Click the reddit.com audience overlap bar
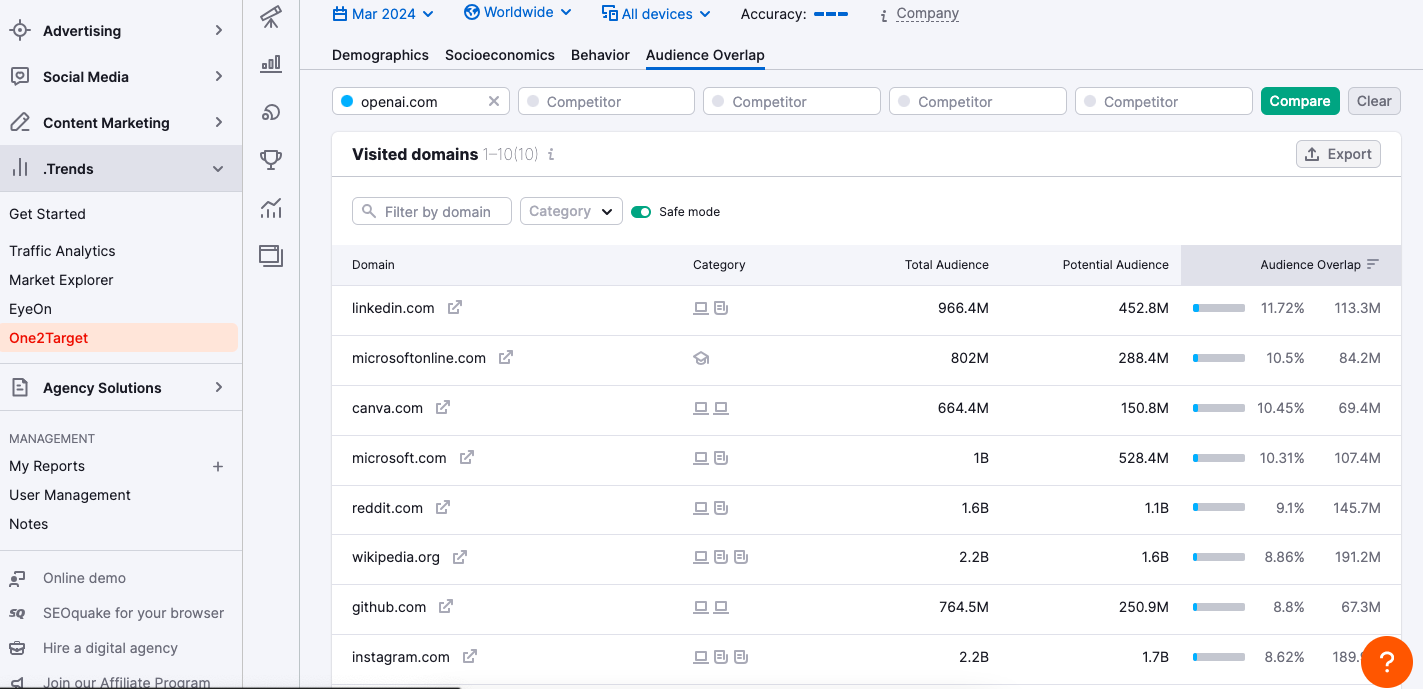This screenshot has height=689, width=1423. tap(1219, 508)
